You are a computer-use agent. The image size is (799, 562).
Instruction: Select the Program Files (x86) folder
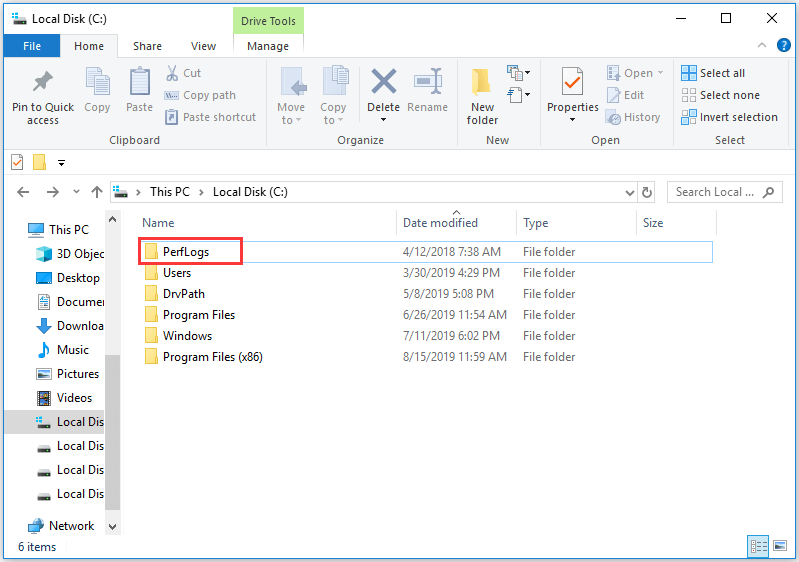212,357
